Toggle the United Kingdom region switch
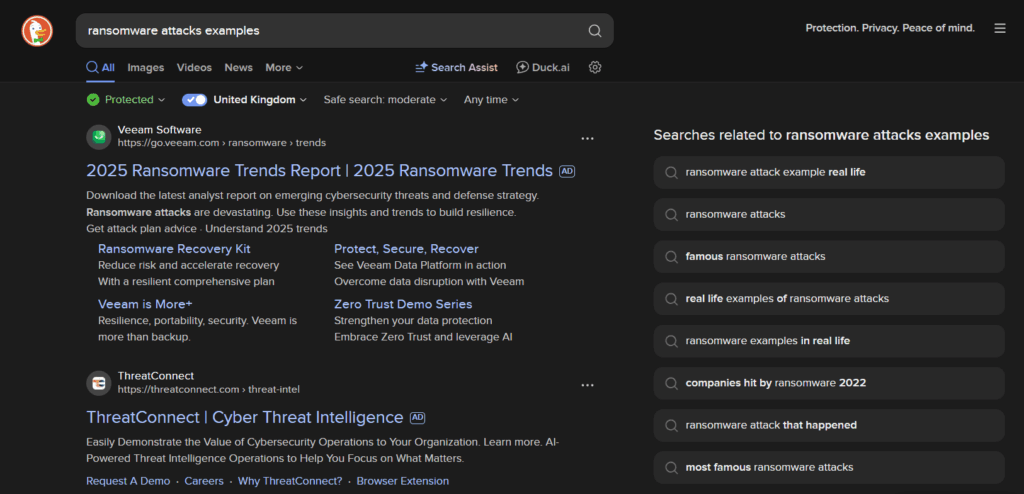The height and width of the screenshot is (494, 1024). pyautogui.click(x=194, y=100)
